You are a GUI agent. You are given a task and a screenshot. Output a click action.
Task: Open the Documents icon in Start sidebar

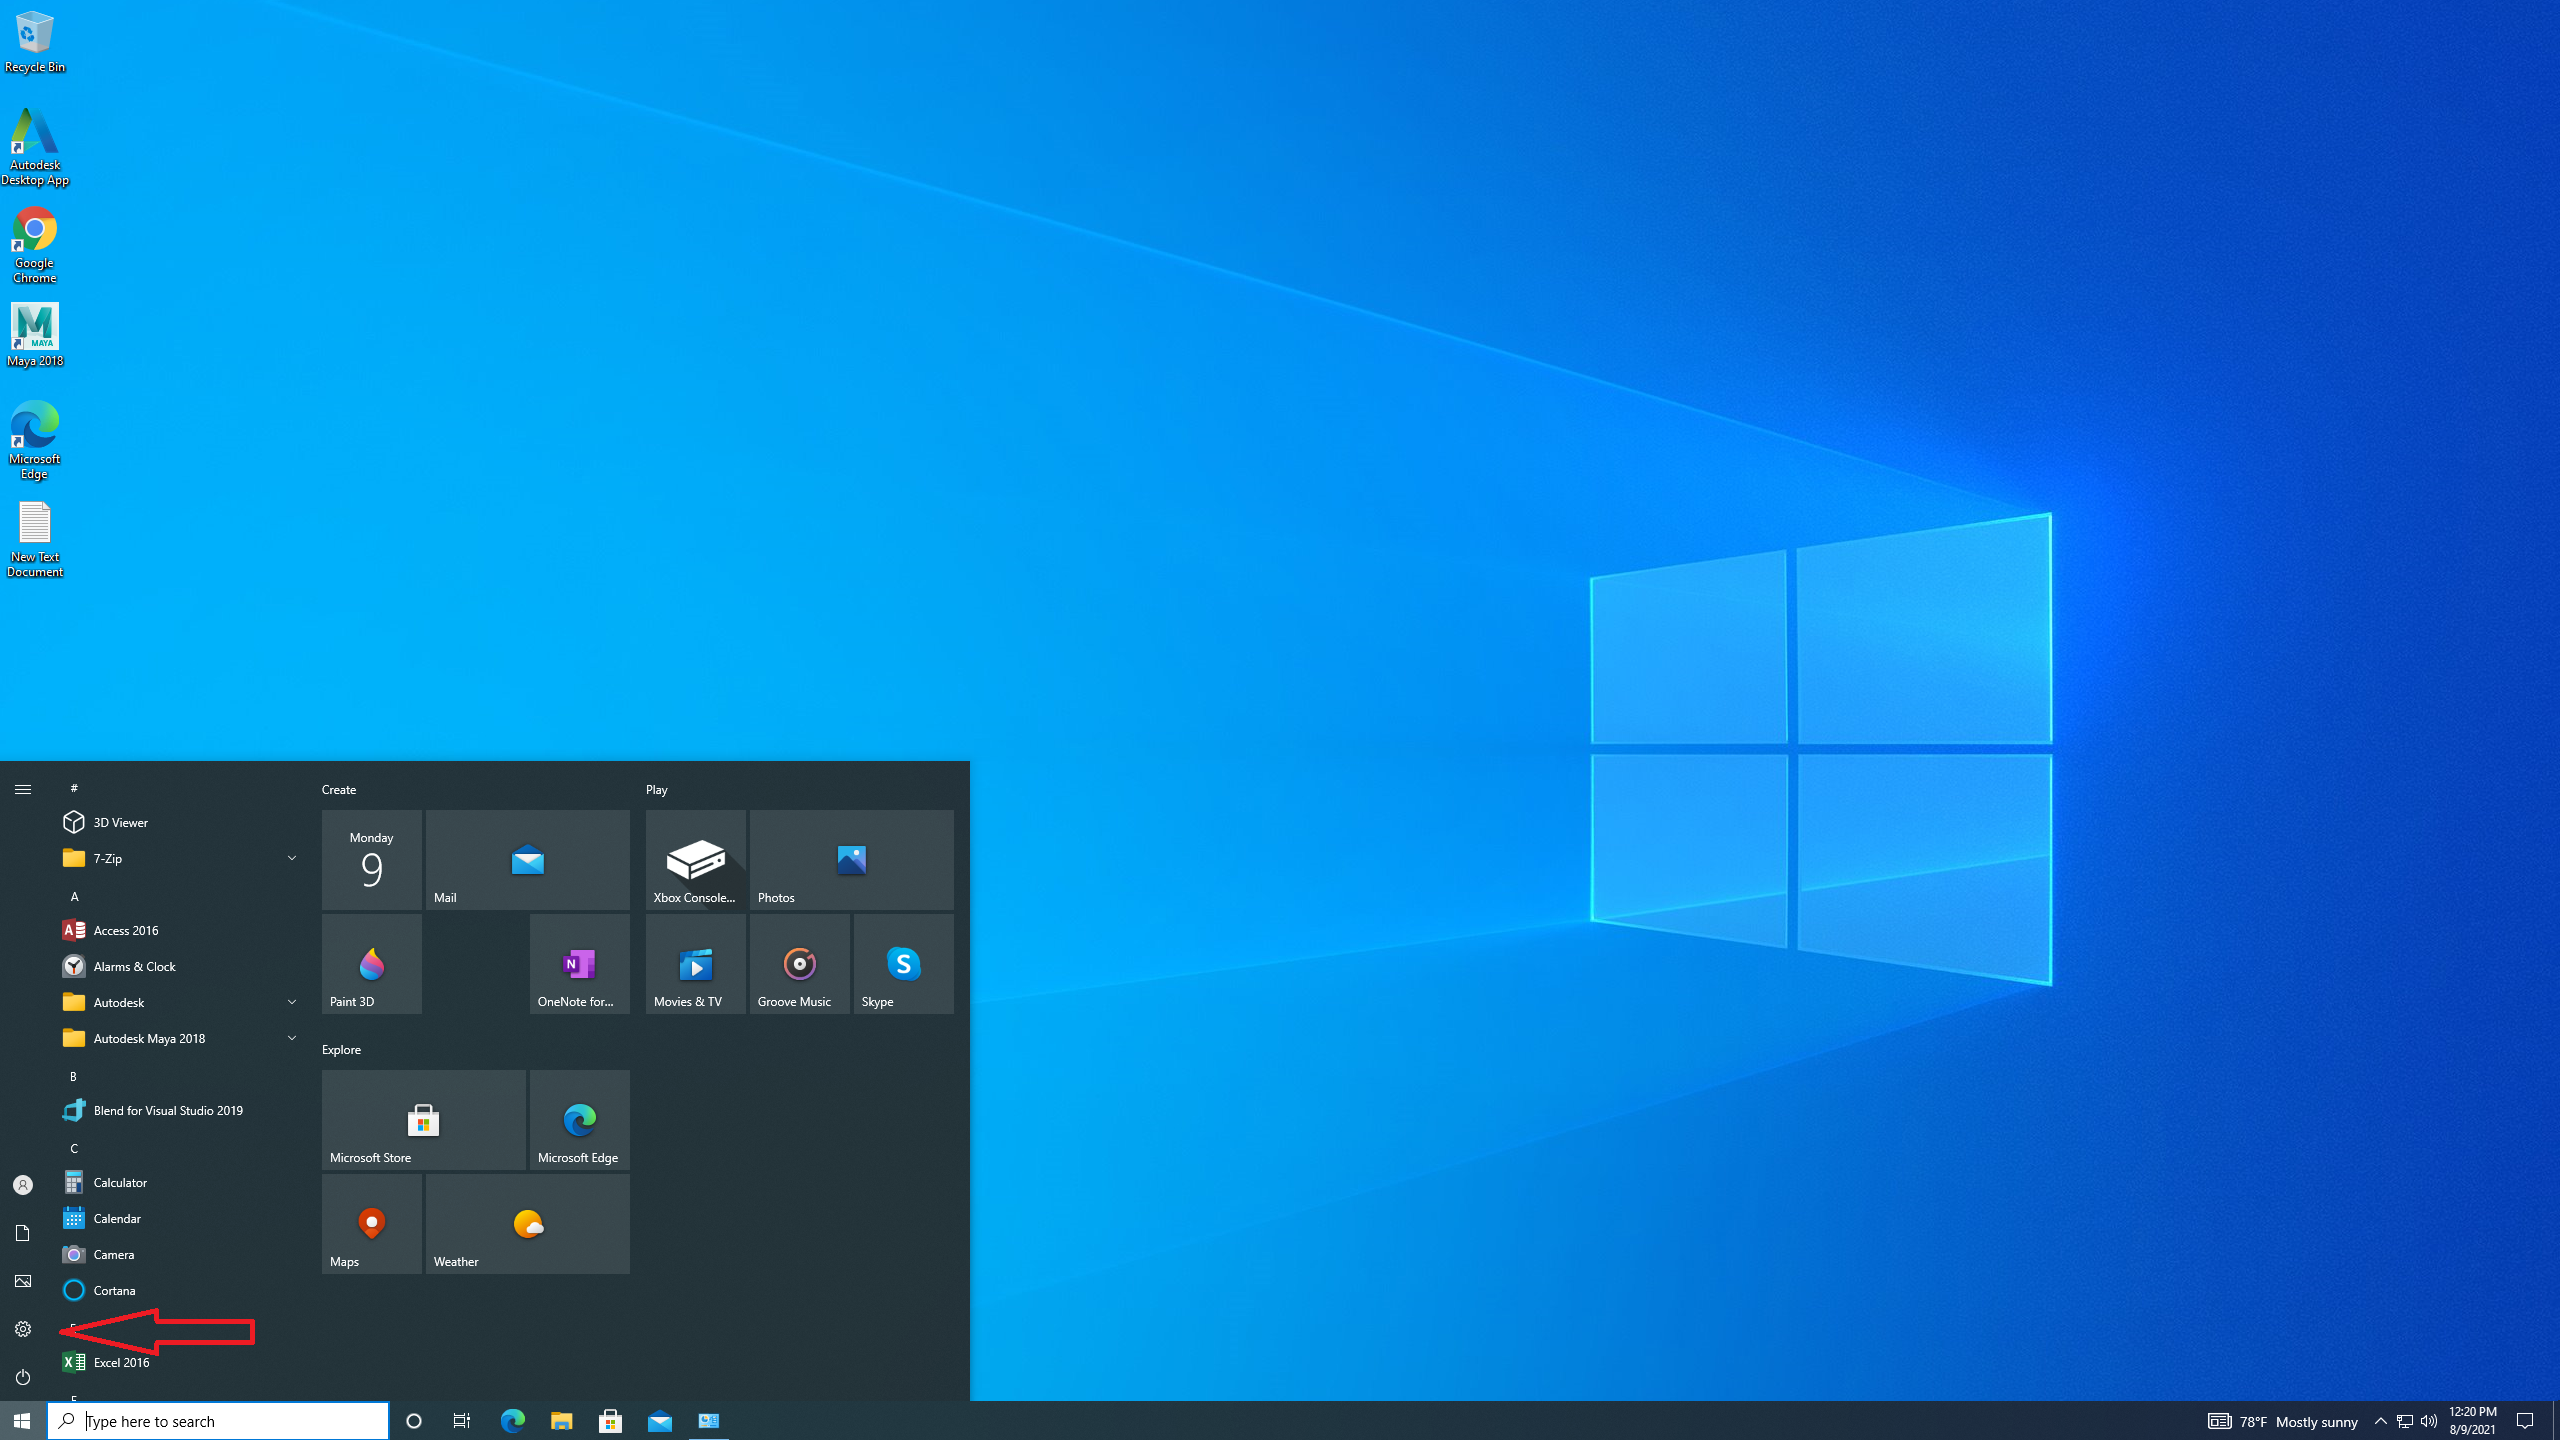tap(23, 1233)
